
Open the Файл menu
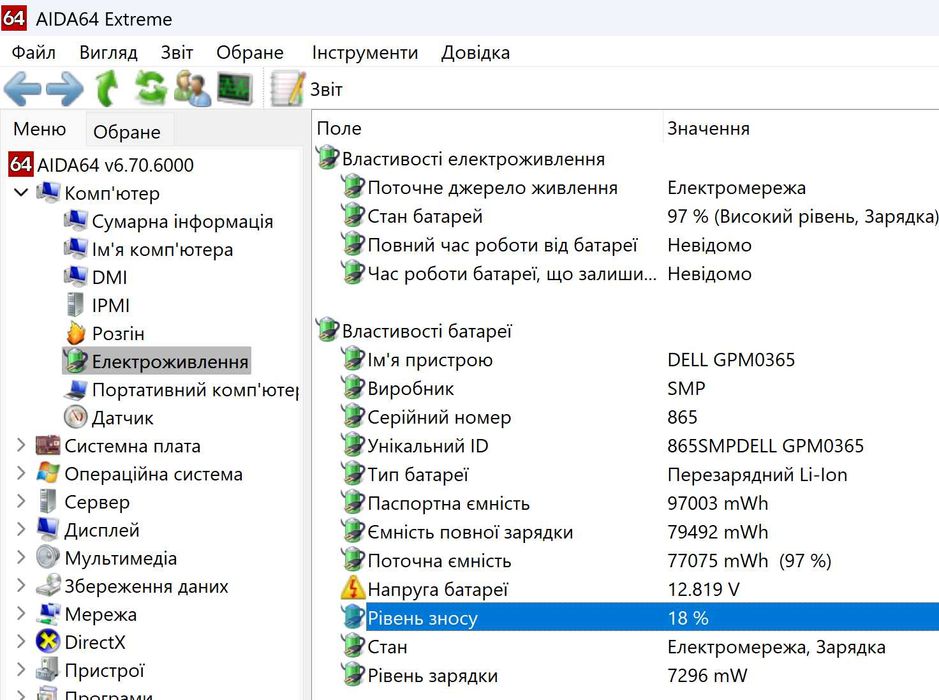(34, 53)
